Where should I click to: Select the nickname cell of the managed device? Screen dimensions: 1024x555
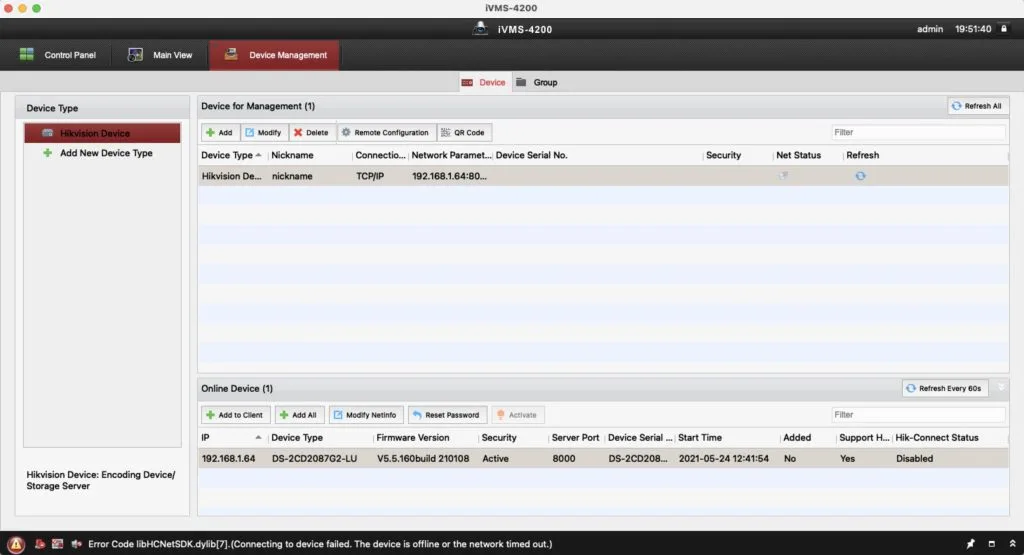click(x=292, y=176)
